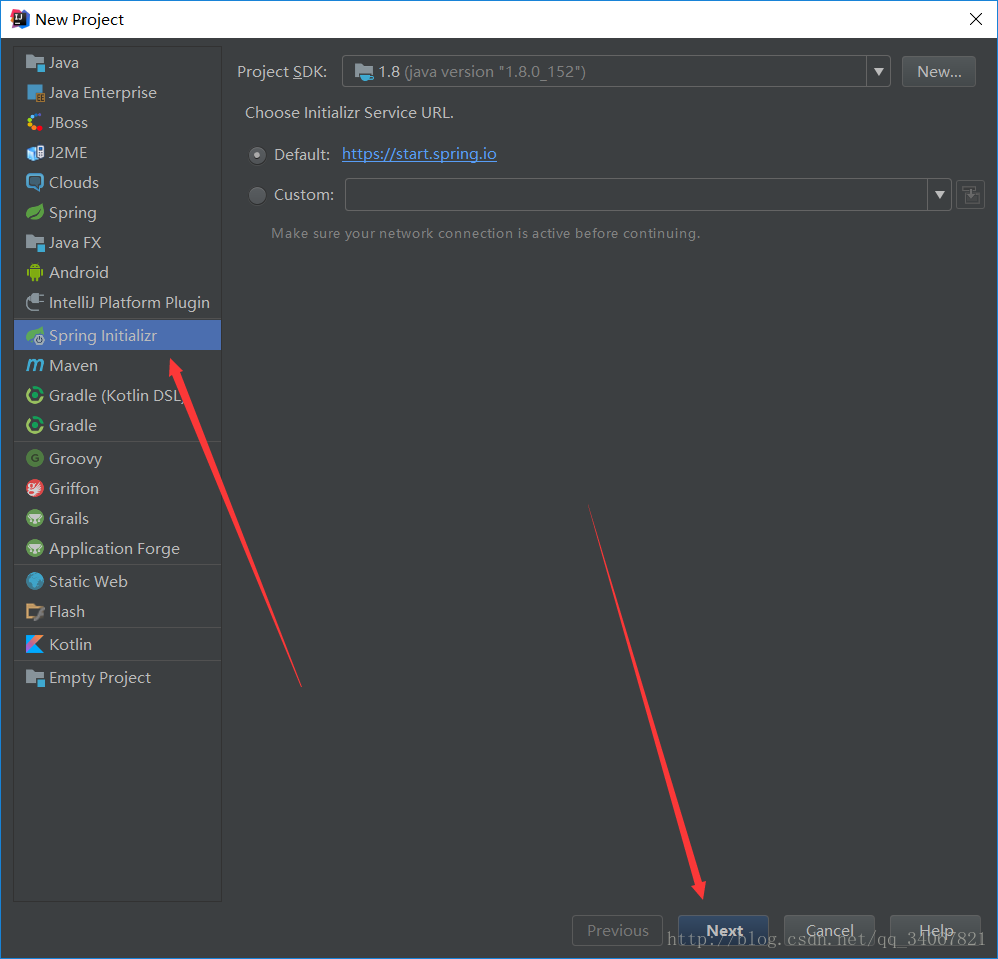The height and width of the screenshot is (959, 998).
Task: Click the Java Enterprise icon
Action: click(x=35, y=92)
